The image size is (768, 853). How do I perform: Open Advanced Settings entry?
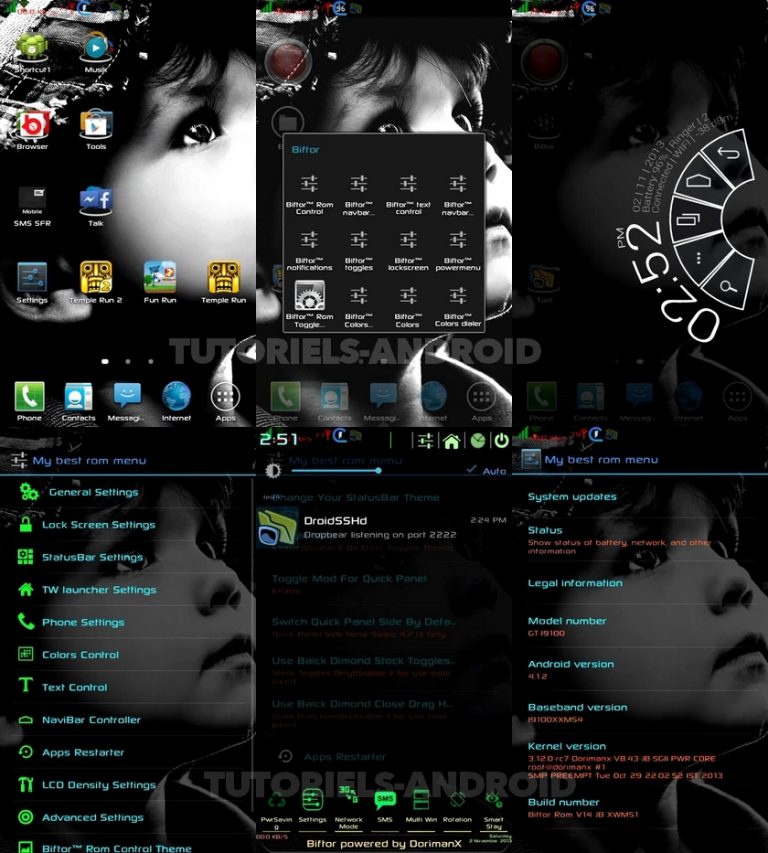[x=127, y=817]
